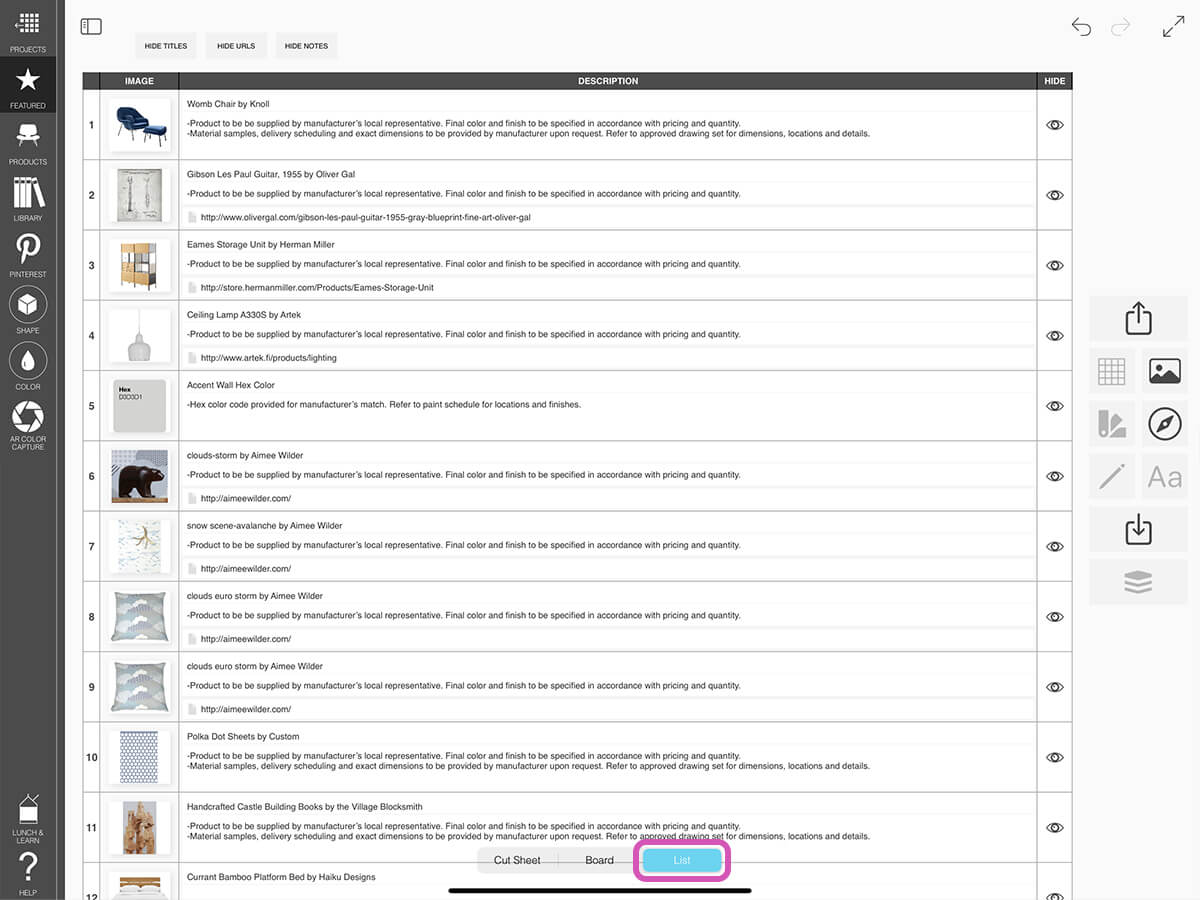Screen dimensions: 1200x900
Task: Open the Projects grid icon
Action: coord(28,26)
